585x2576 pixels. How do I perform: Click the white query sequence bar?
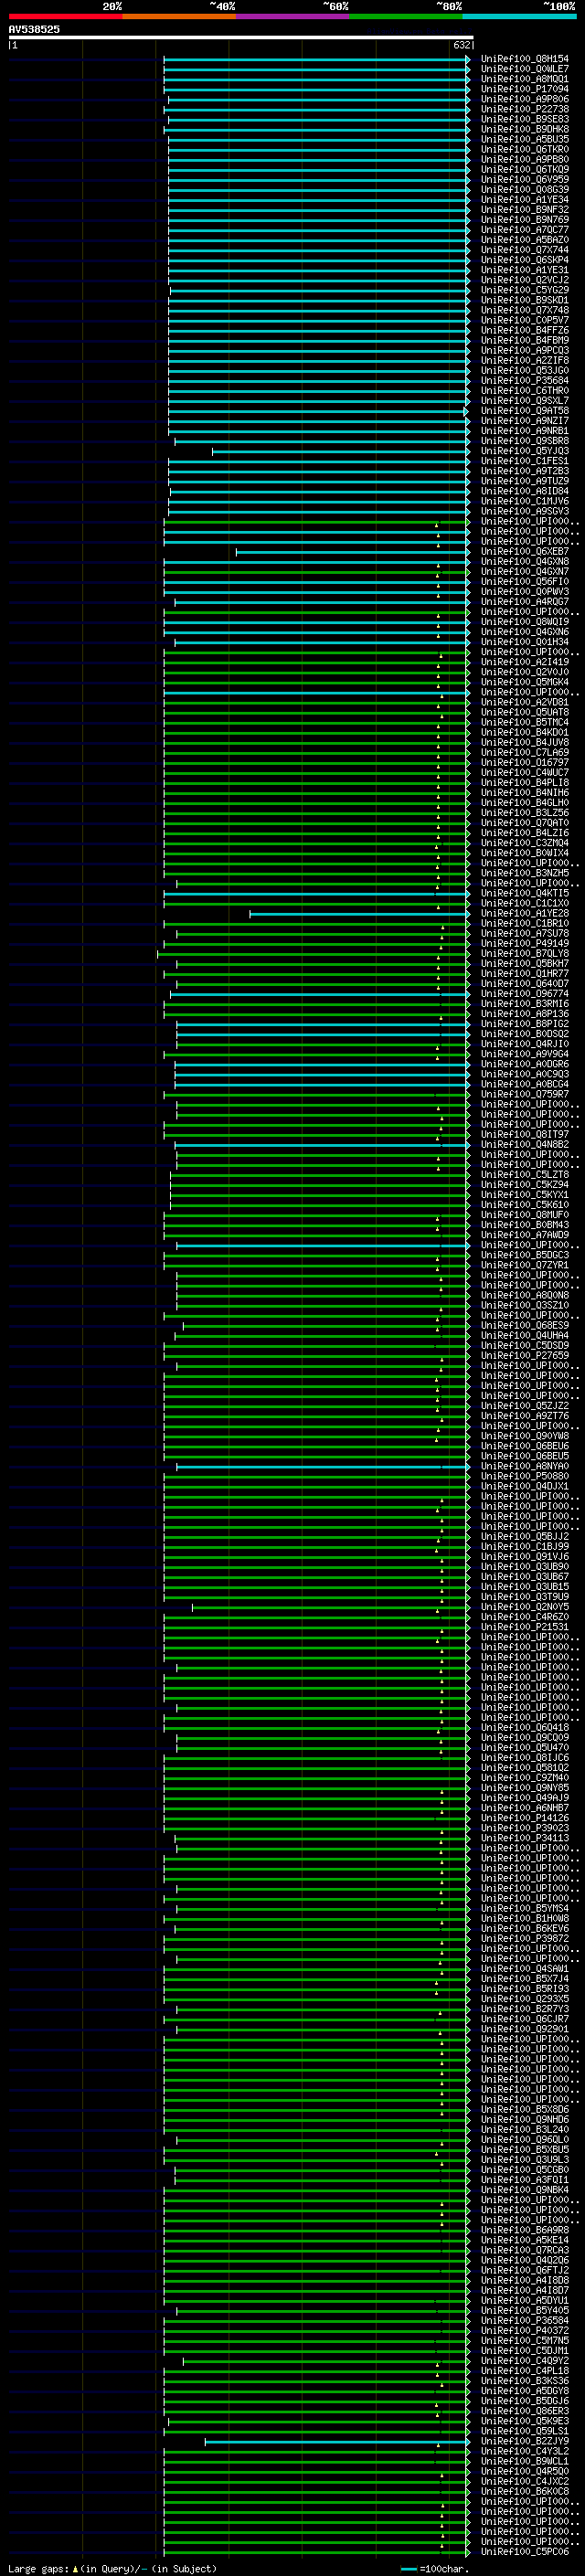(x=241, y=37)
